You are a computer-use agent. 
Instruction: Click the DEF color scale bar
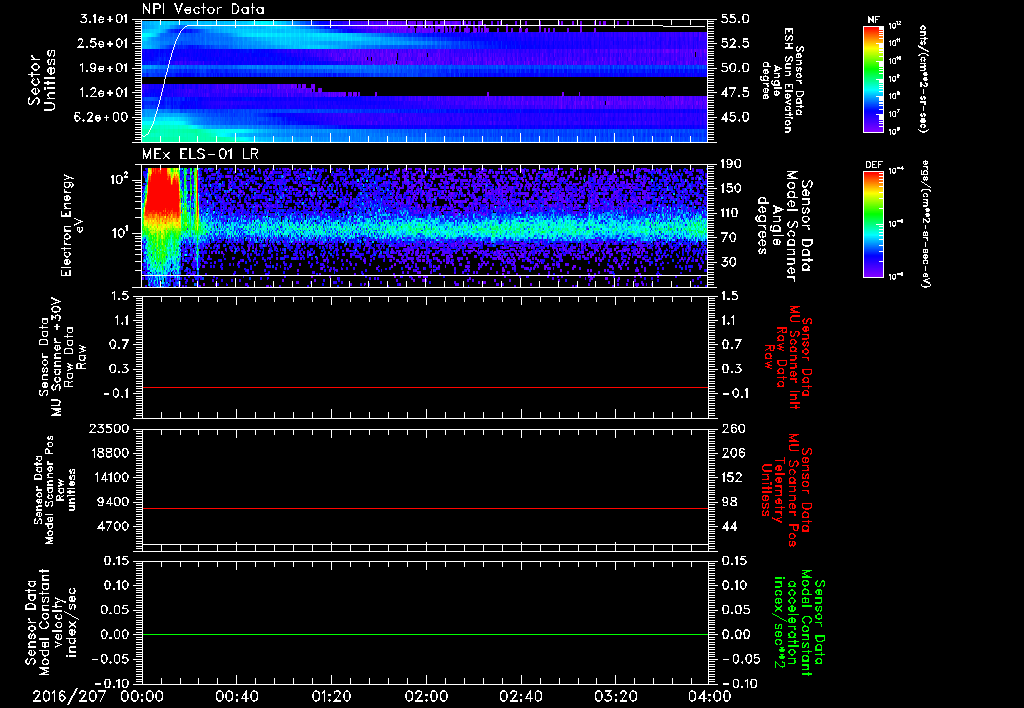point(871,224)
